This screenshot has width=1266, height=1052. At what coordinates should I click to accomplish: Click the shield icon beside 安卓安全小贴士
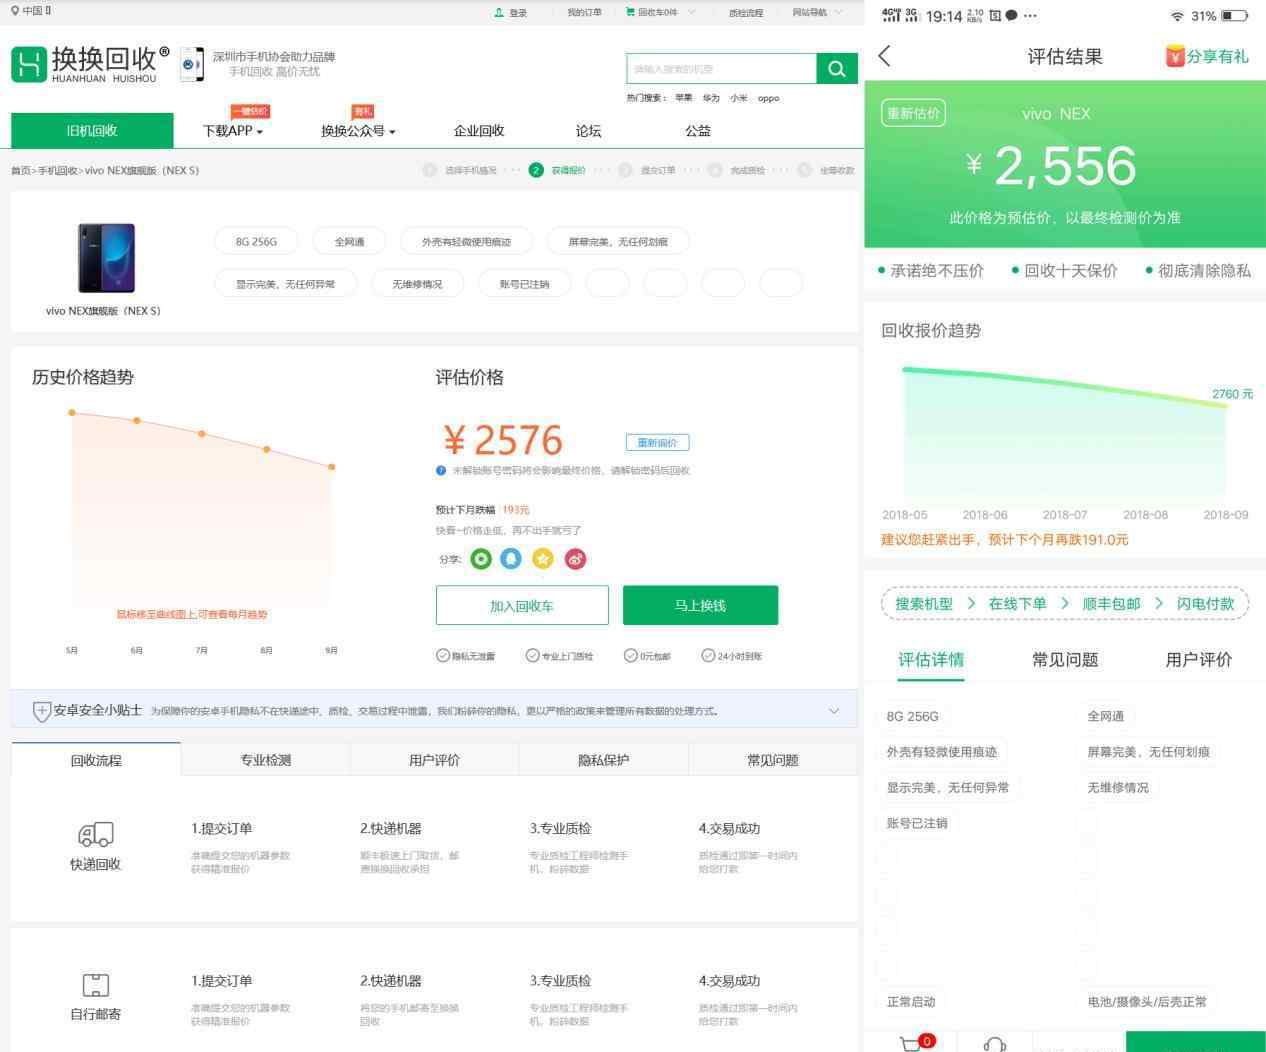[42, 711]
